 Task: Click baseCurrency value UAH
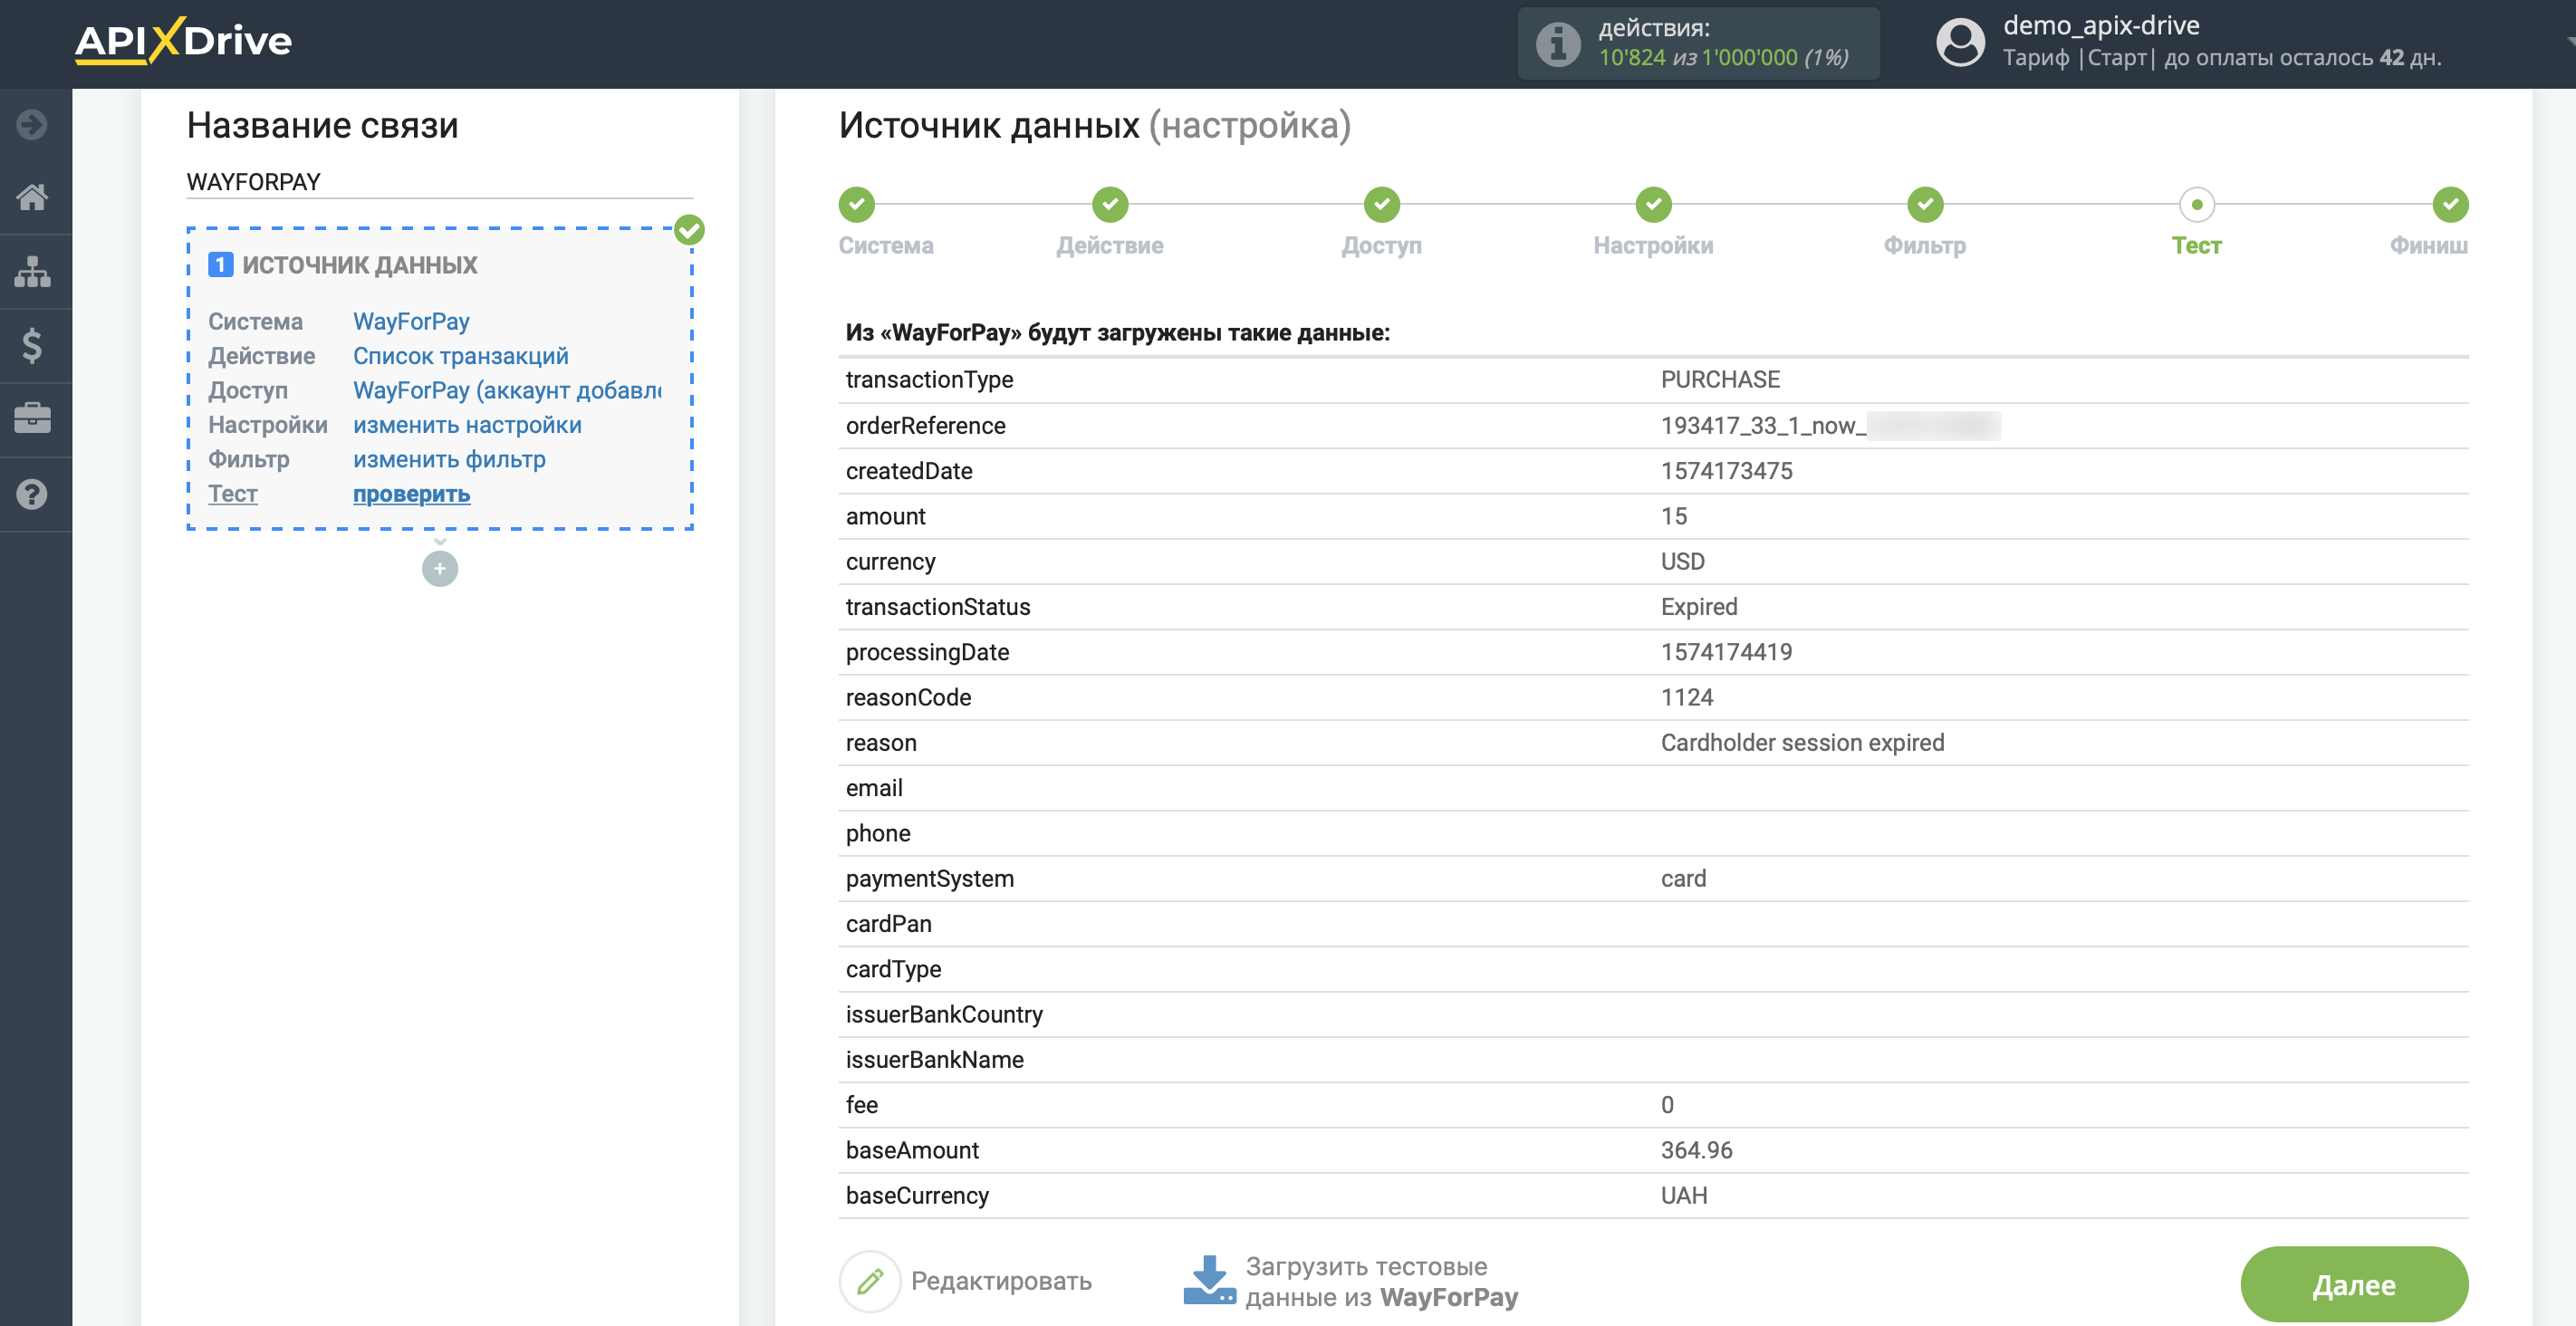(1684, 1196)
